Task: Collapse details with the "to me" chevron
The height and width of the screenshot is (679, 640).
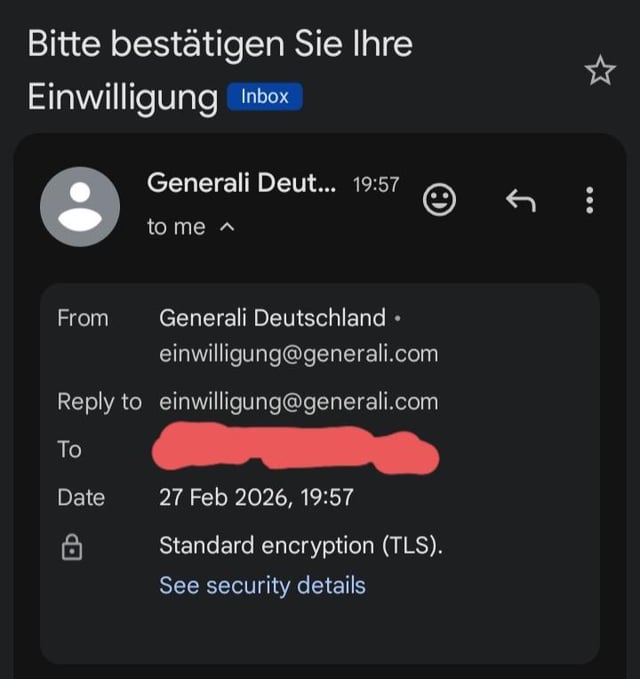Action: click(x=226, y=228)
